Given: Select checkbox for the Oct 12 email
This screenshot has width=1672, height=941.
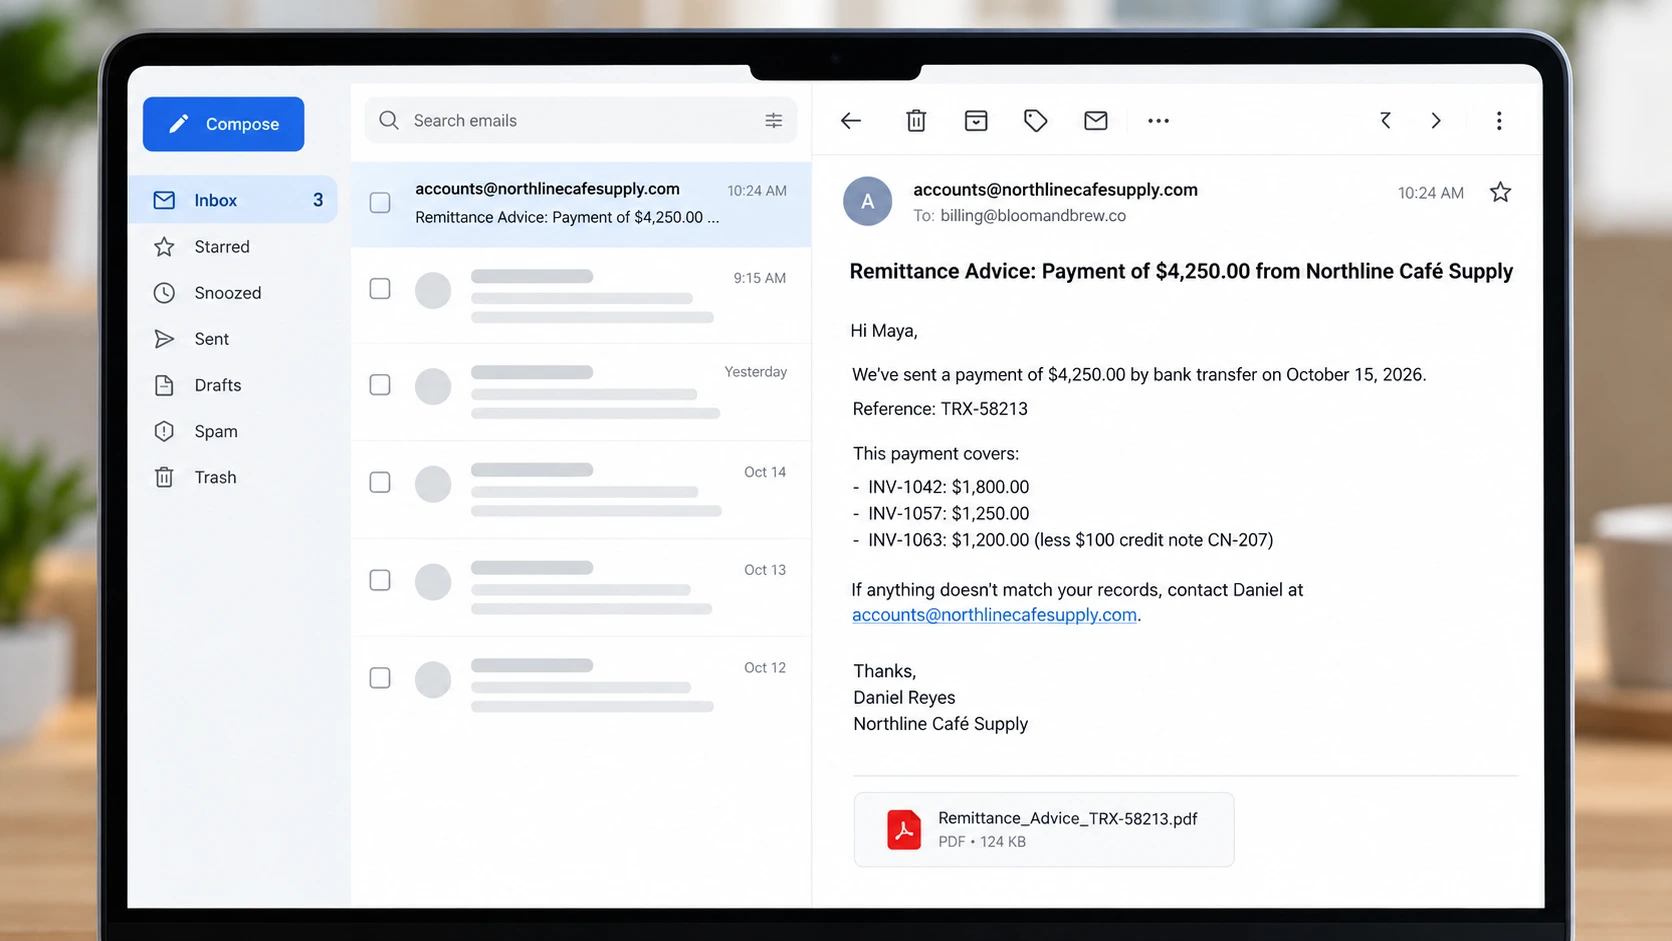Looking at the screenshot, I should pos(380,678).
